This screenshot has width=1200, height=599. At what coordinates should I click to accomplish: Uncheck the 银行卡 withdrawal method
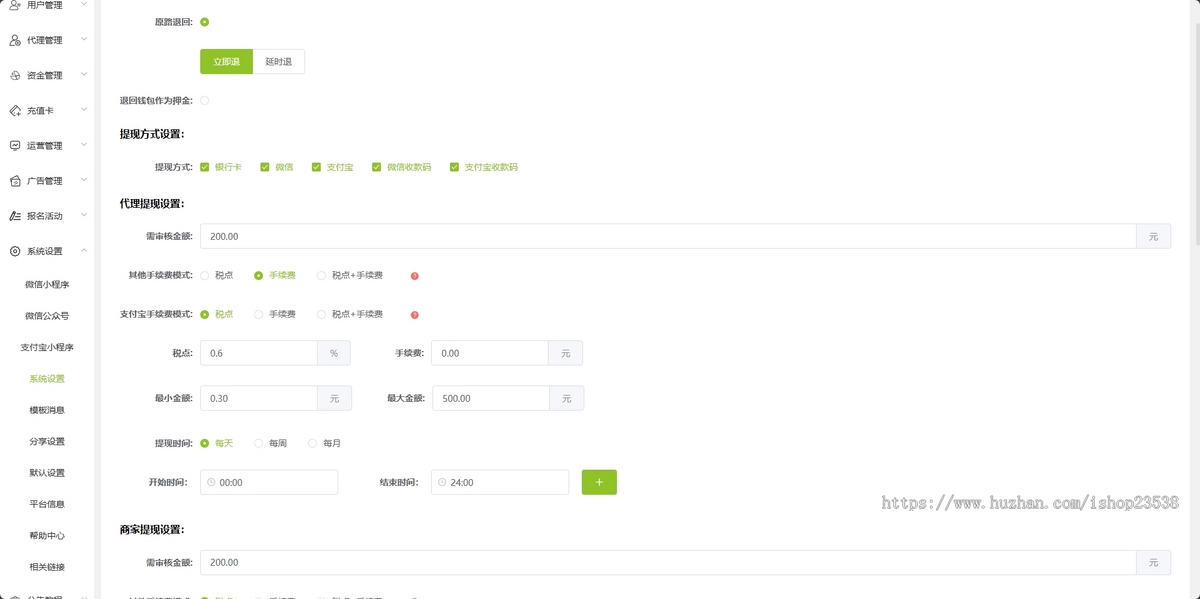click(x=204, y=166)
